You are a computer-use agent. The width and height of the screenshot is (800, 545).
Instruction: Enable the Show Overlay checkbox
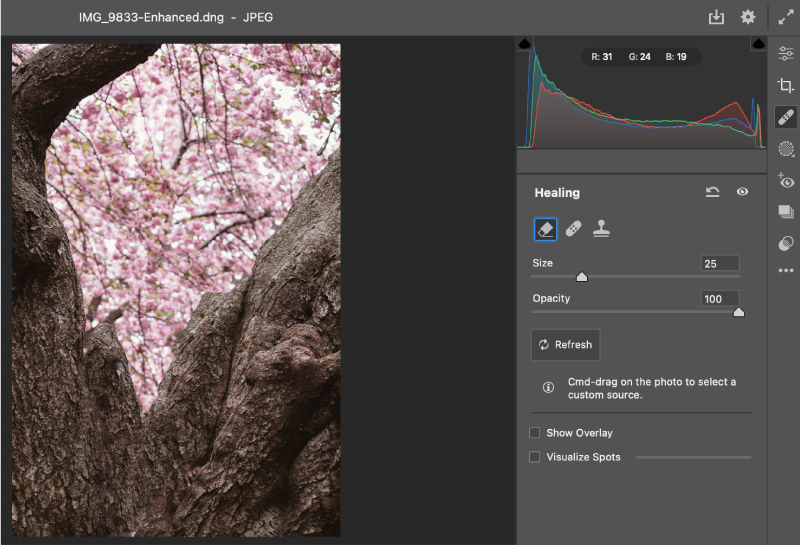(x=535, y=433)
